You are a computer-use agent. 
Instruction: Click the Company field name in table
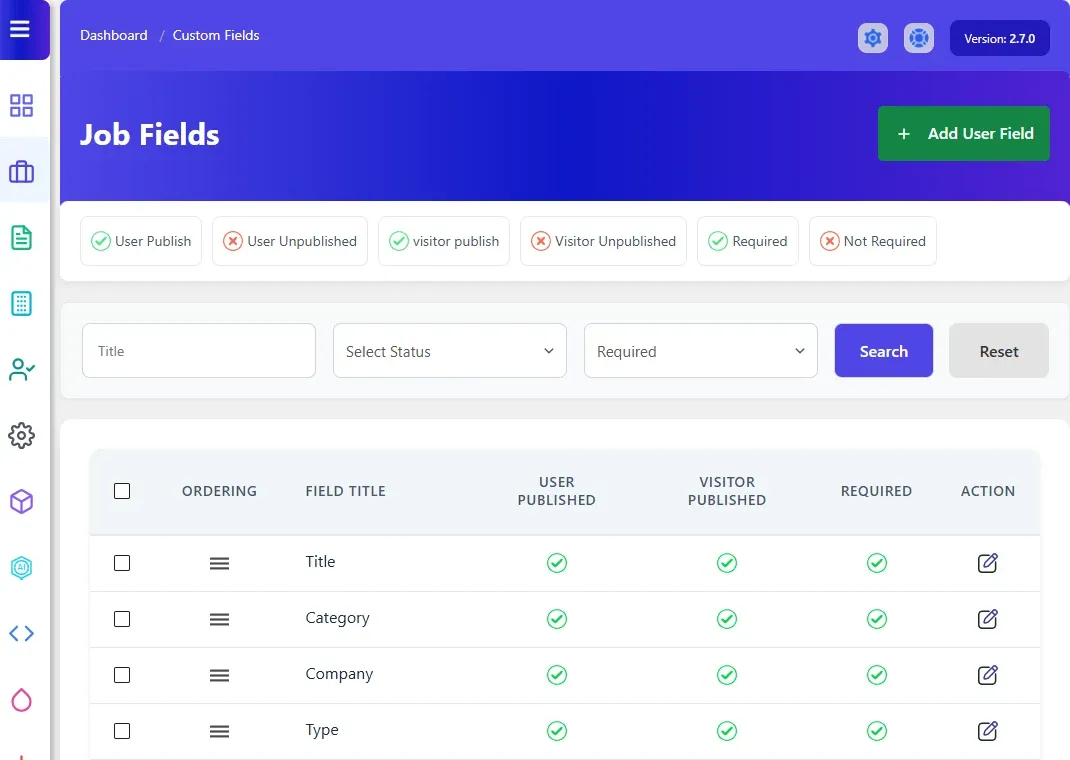(x=339, y=674)
